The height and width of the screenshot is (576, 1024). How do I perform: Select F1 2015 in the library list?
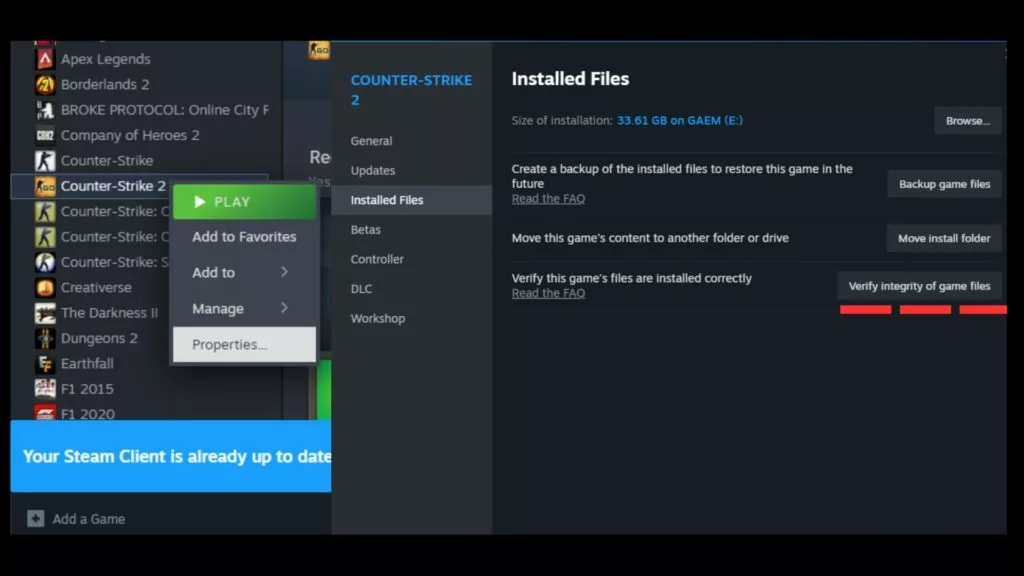coord(87,389)
